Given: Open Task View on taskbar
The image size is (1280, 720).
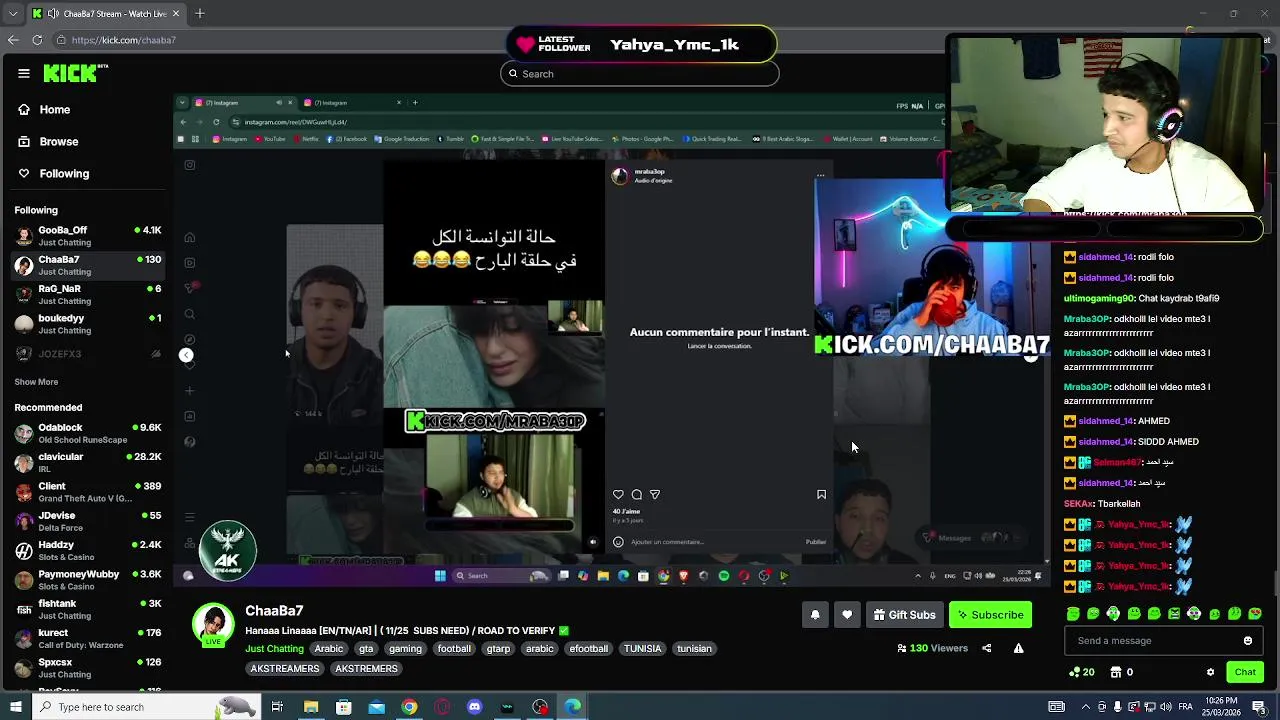Looking at the screenshot, I should coord(277,707).
